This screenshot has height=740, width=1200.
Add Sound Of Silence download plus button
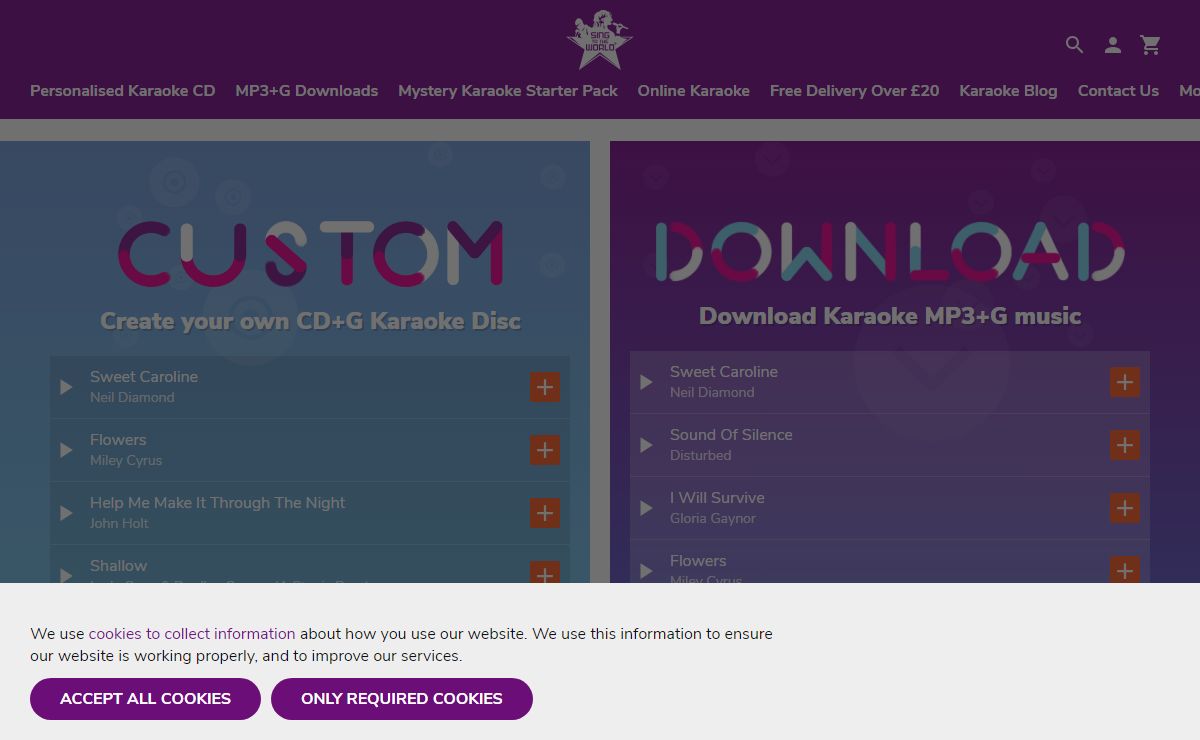(1125, 445)
